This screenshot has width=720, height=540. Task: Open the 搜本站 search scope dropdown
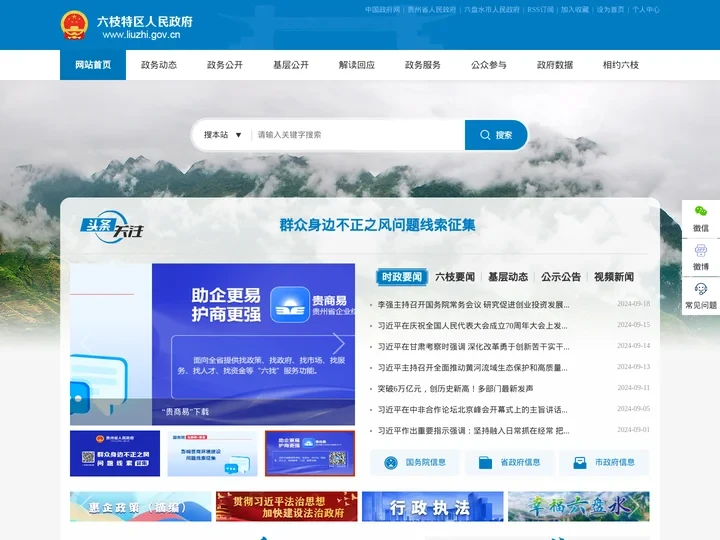223,135
